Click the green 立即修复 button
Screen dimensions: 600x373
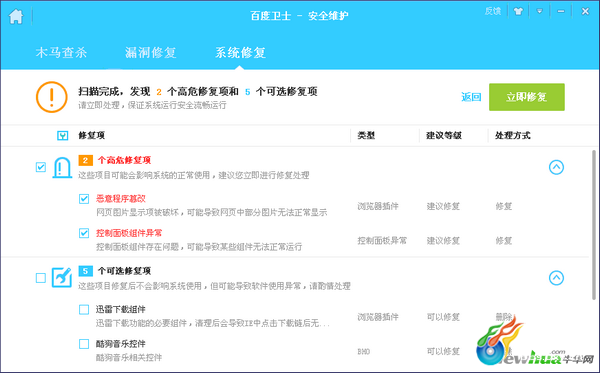[527, 97]
